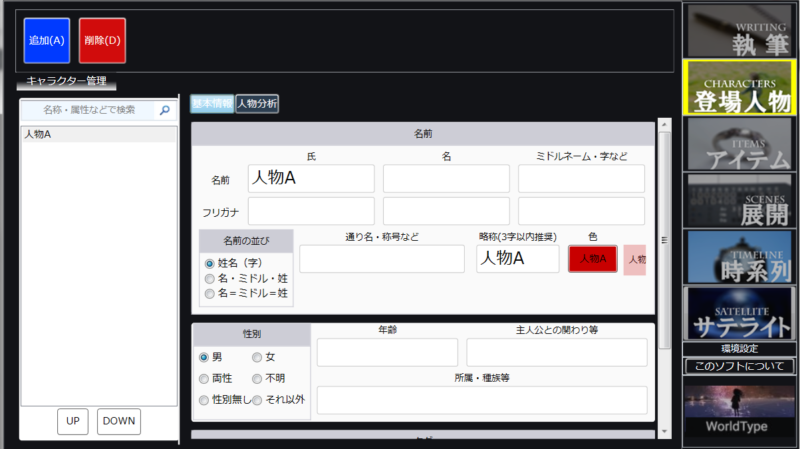Focus the 名称・属性などで検索 search field
800x449 pixels.
(89, 110)
